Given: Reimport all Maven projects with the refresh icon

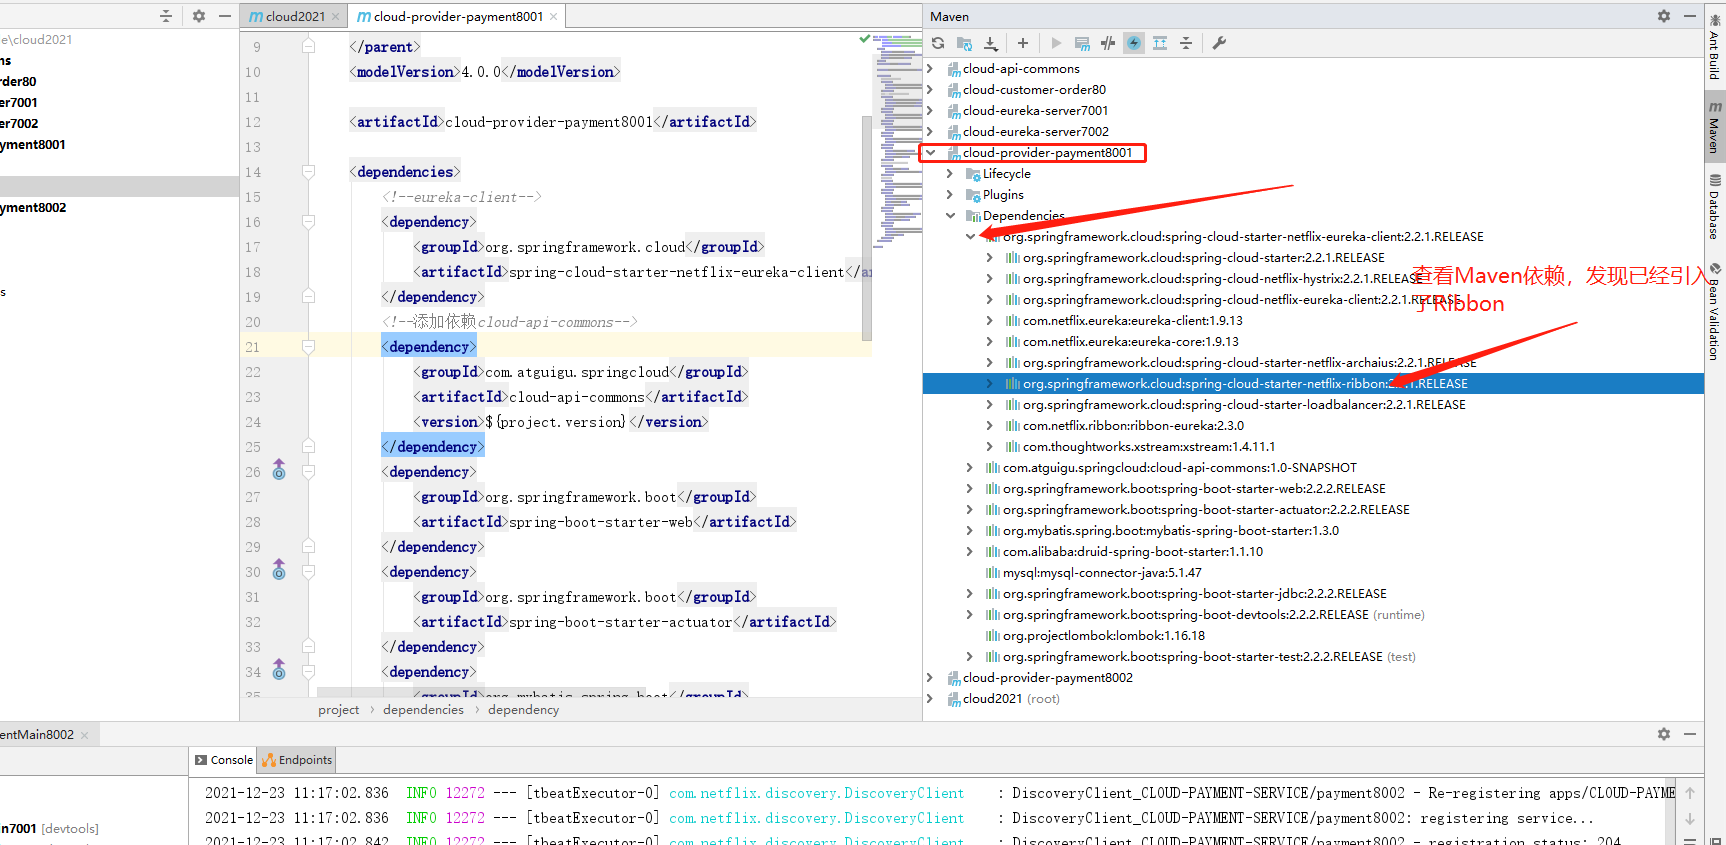Looking at the screenshot, I should click(938, 43).
